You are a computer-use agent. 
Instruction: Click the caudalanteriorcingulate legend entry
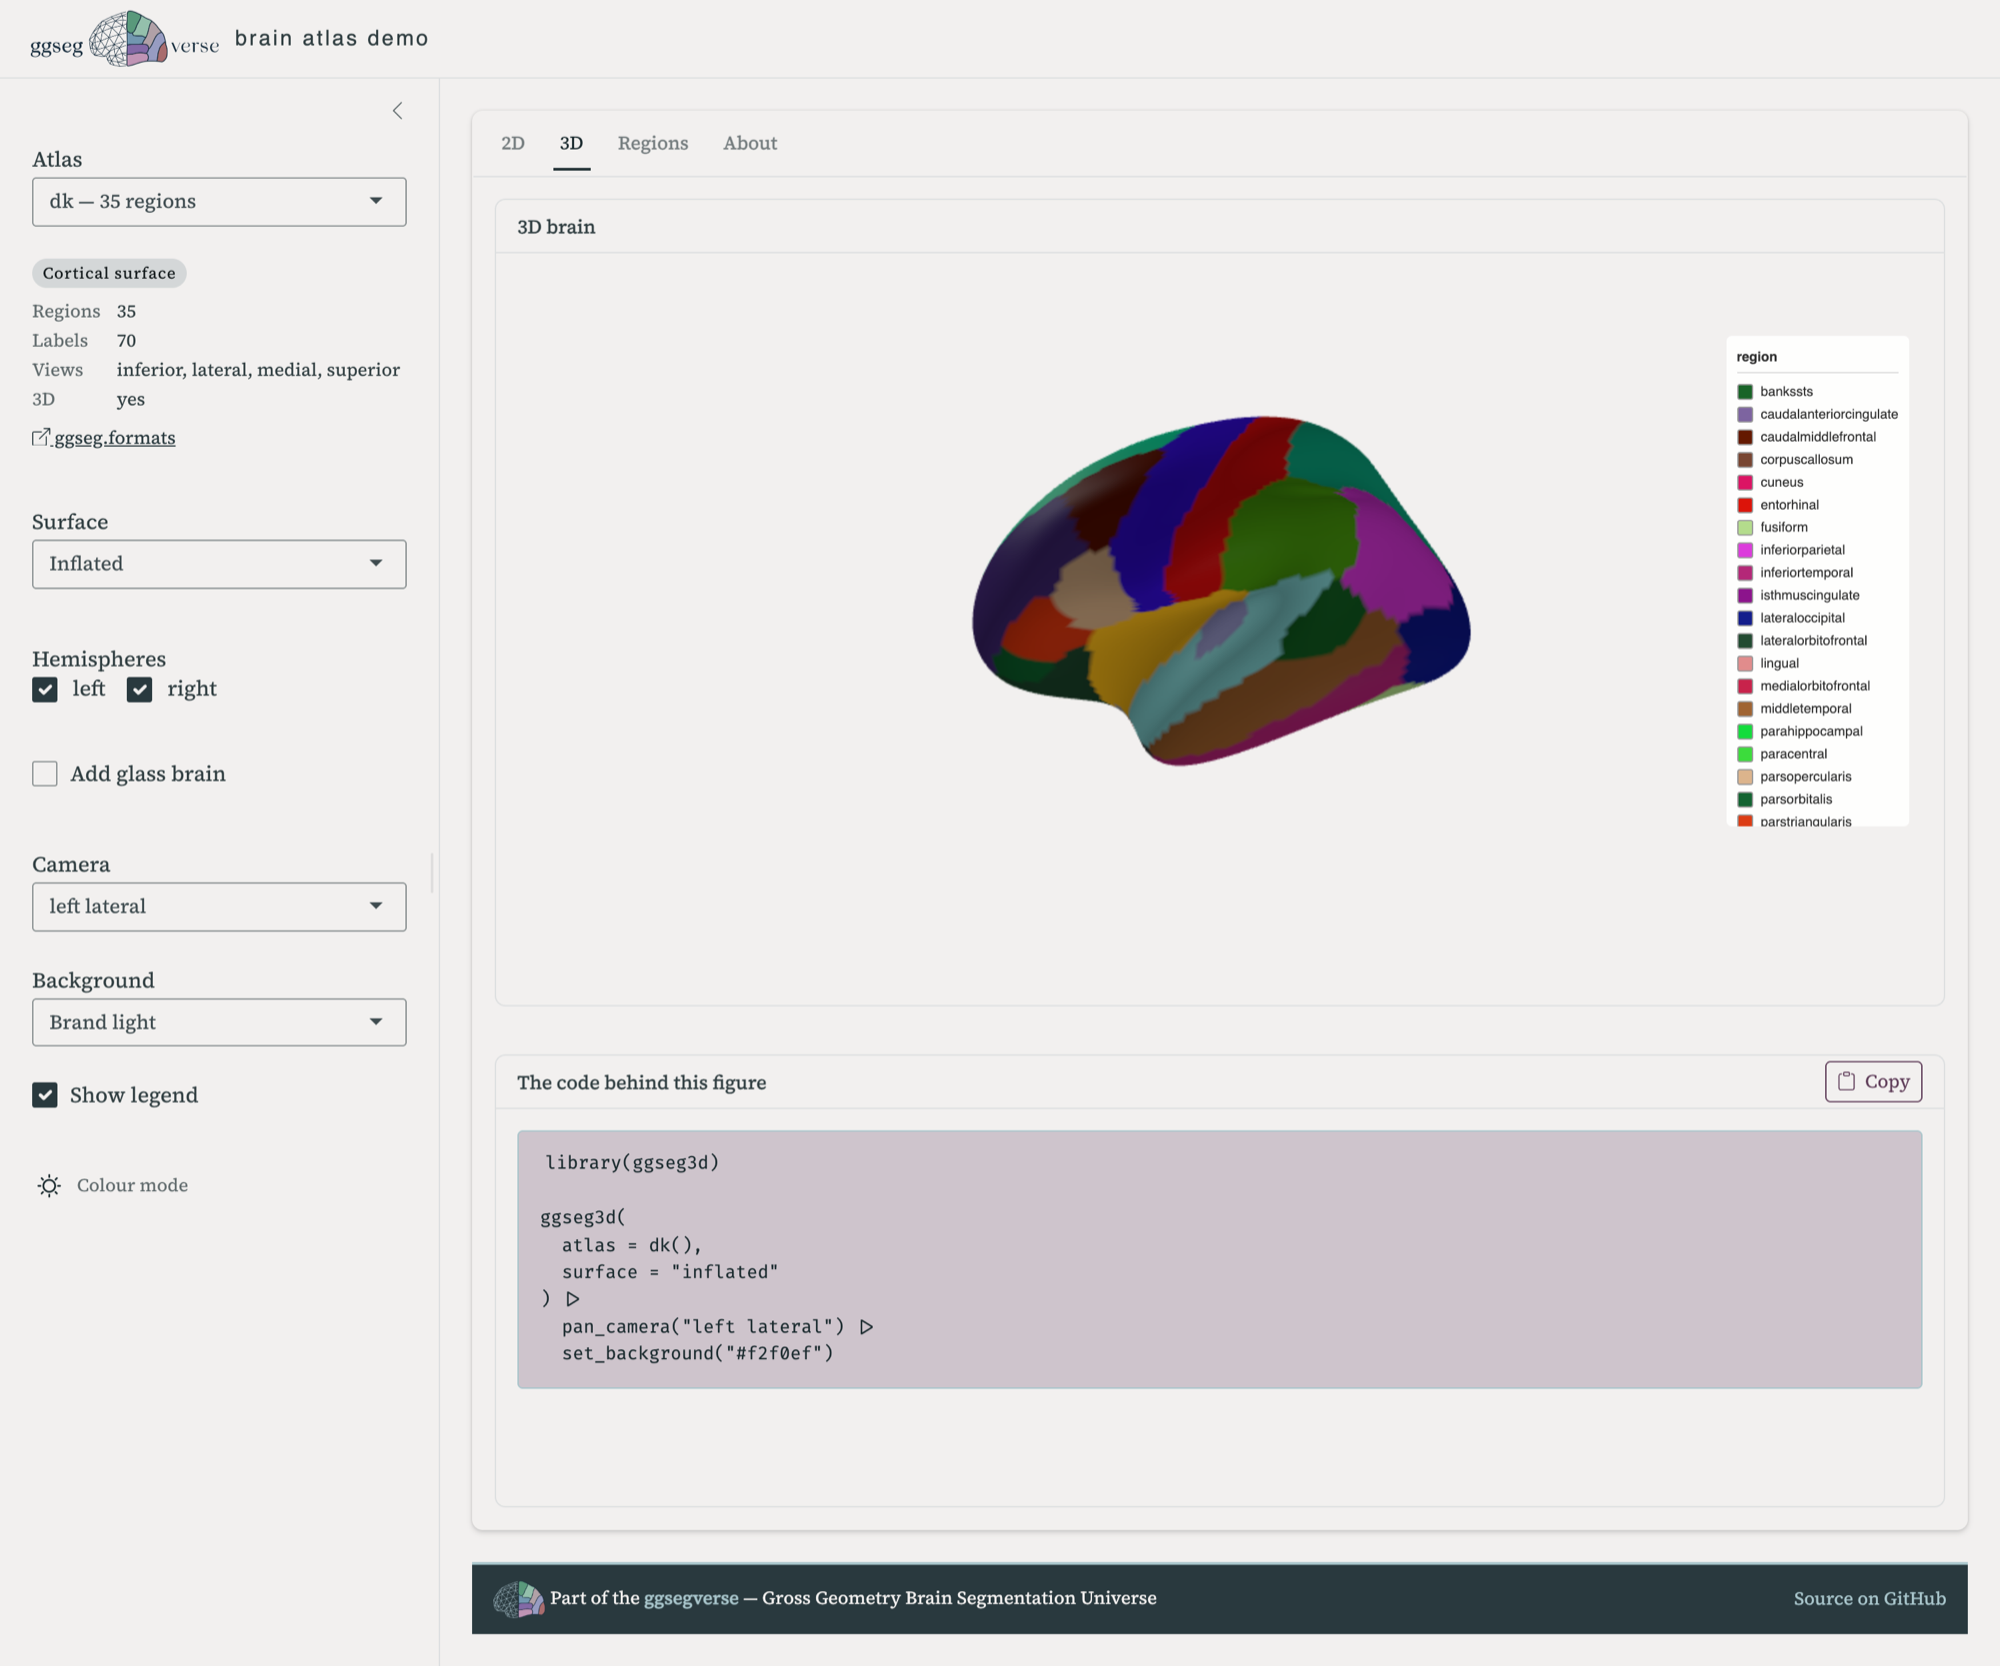pyautogui.click(x=1818, y=414)
